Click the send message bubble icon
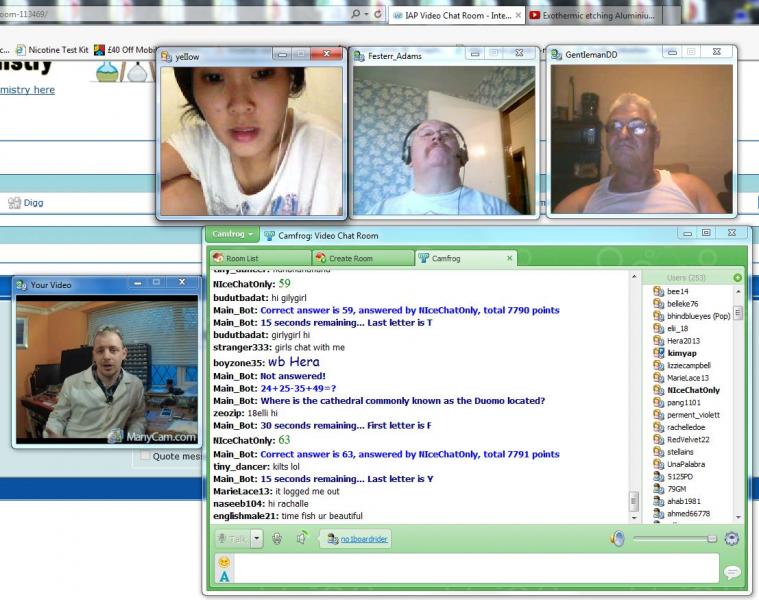 [732, 572]
